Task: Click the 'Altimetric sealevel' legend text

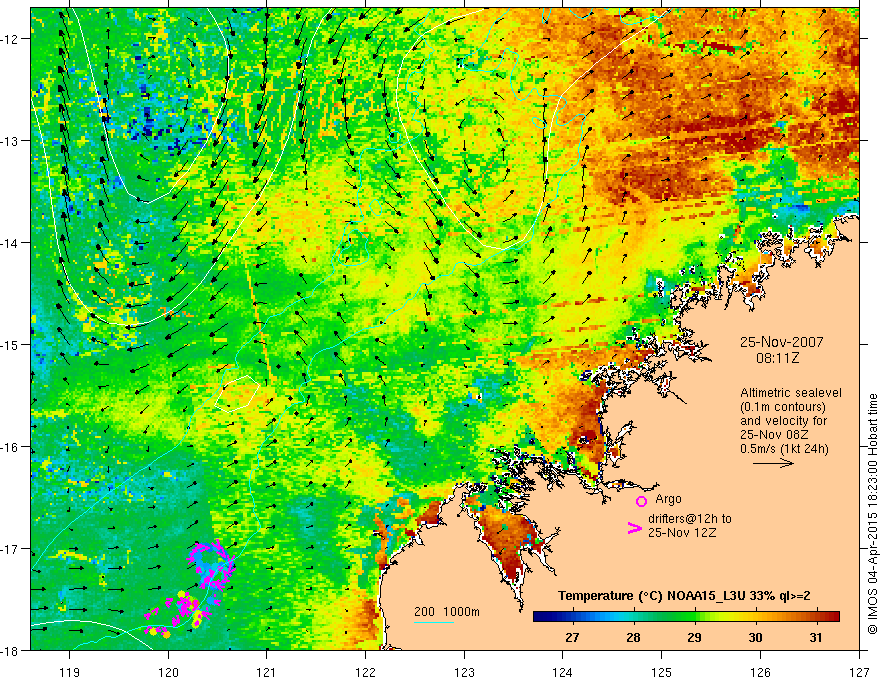Action: click(x=791, y=393)
